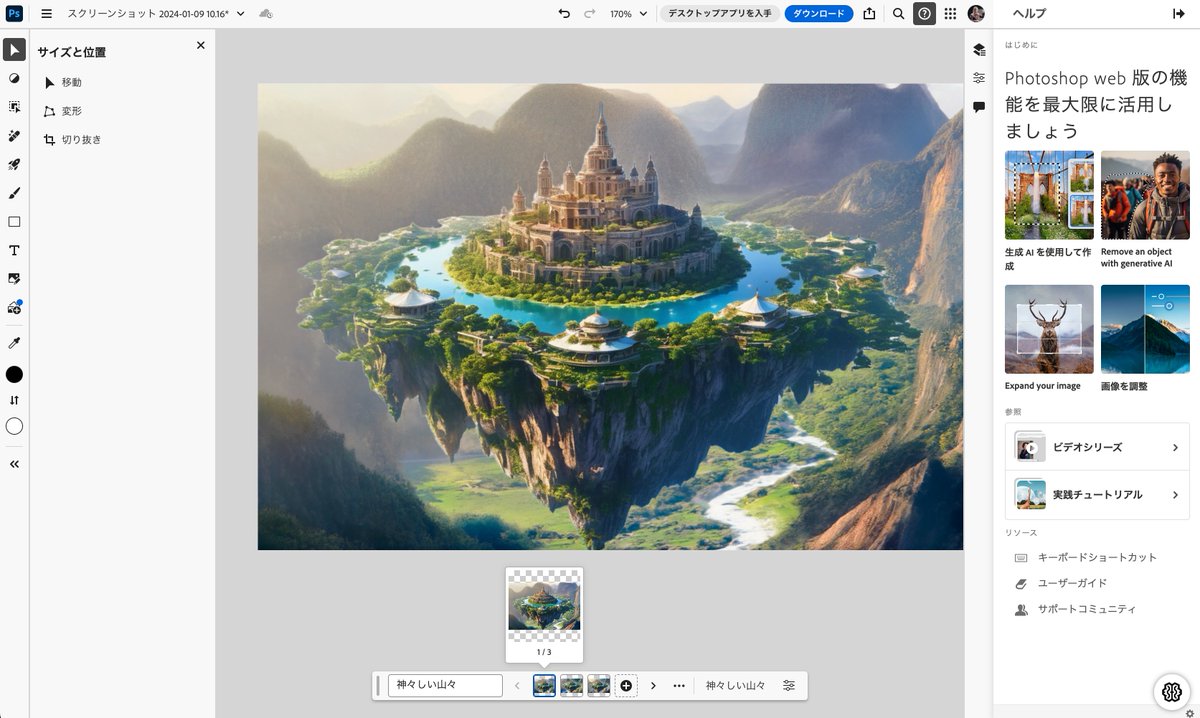Open the Expand your image card
1200x718 pixels.
pos(1049,338)
